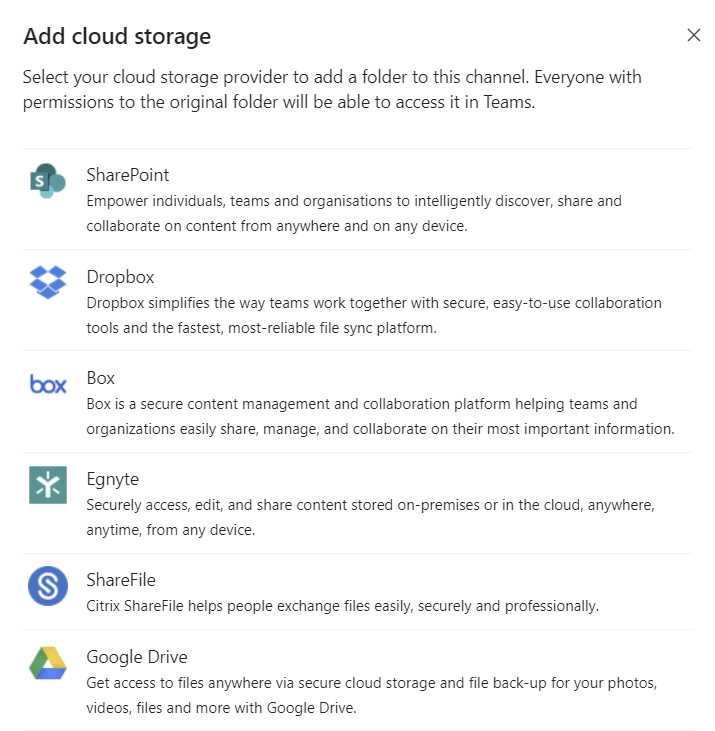This screenshot has height=731, width=715.
Task: Choose the Dropbox provider name
Action: 120,277
